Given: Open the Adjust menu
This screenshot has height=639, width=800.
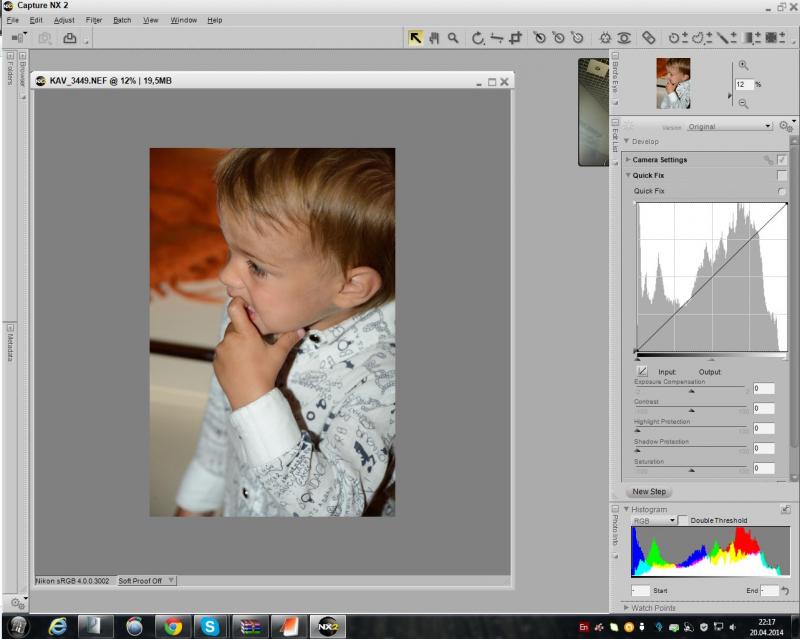Looking at the screenshot, I should click(x=64, y=20).
